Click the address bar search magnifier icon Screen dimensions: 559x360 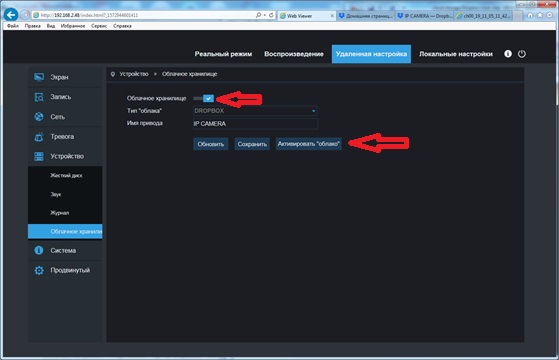[258, 15]
